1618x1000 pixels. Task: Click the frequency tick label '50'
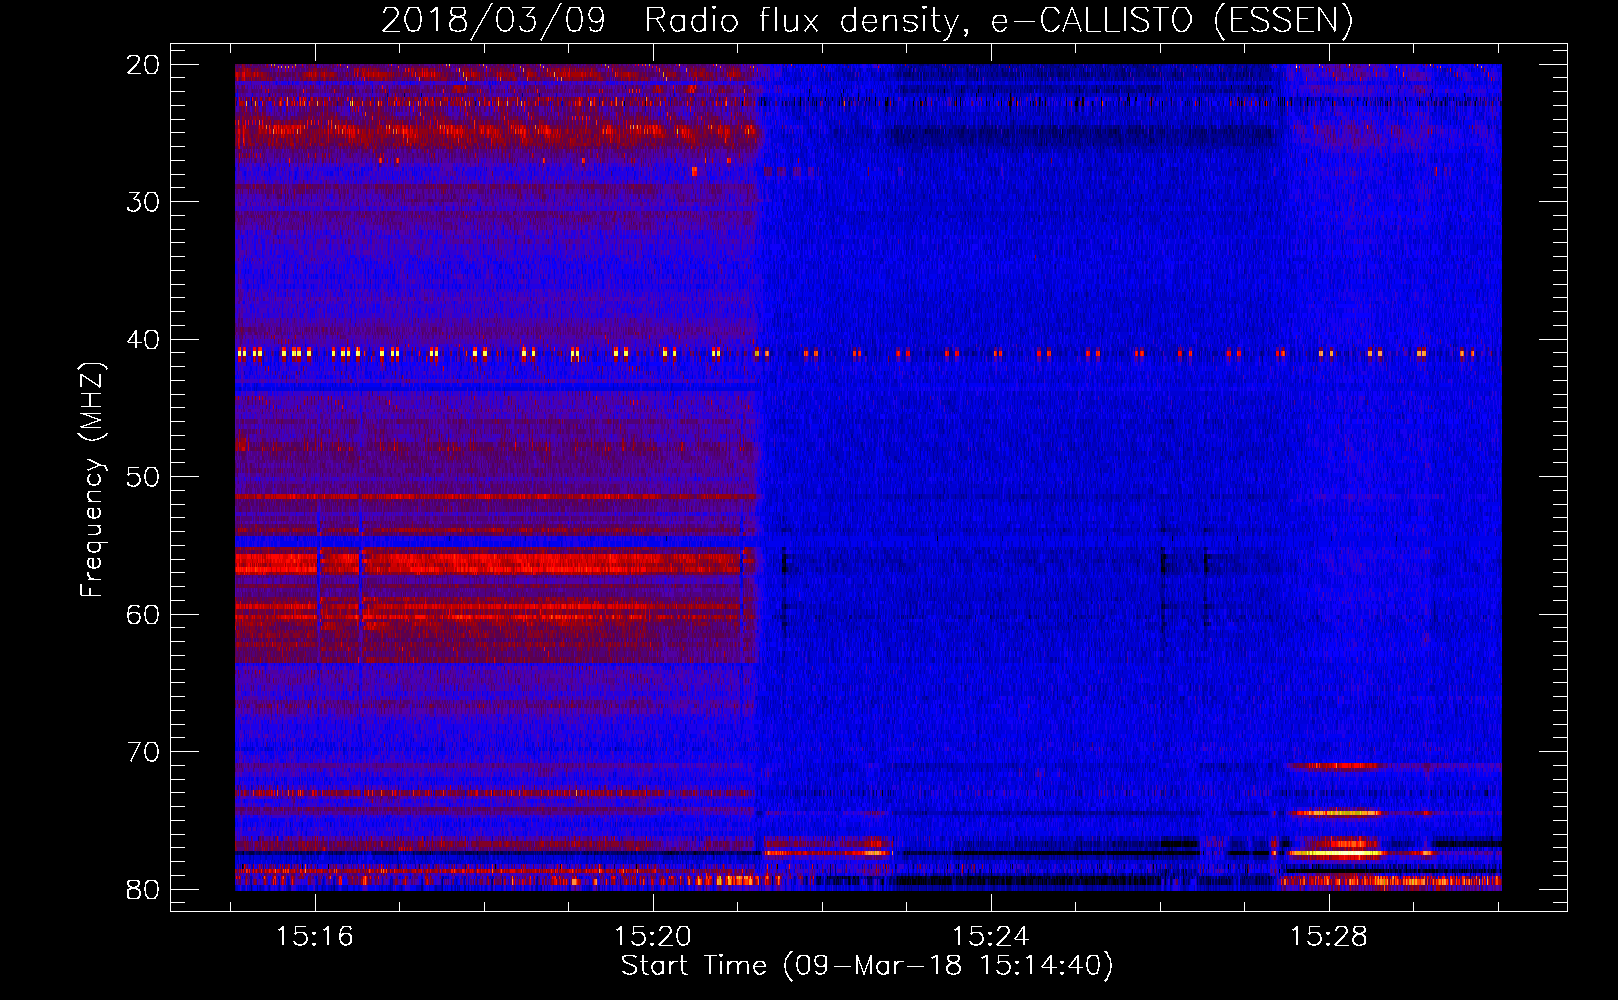tap(144, 477)
